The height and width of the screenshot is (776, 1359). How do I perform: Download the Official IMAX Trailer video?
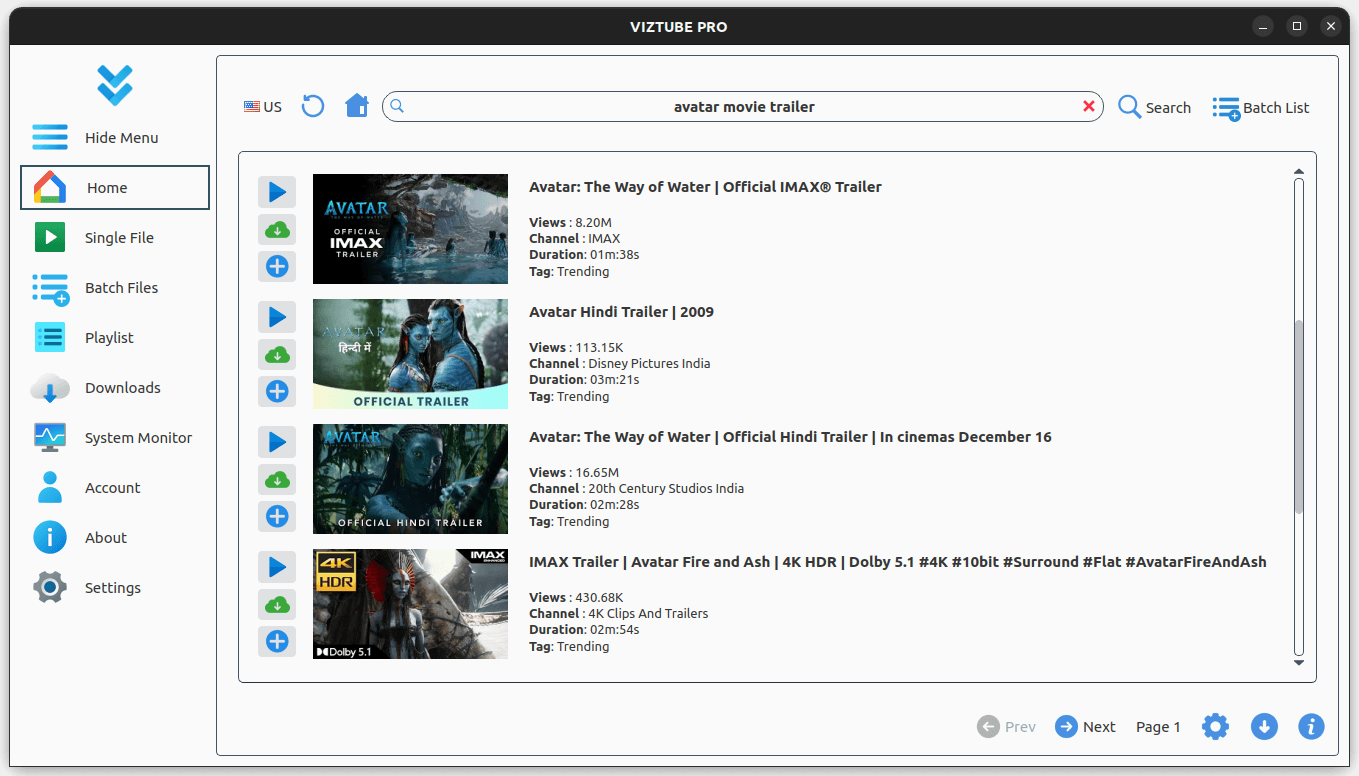(x=277, y=229)
